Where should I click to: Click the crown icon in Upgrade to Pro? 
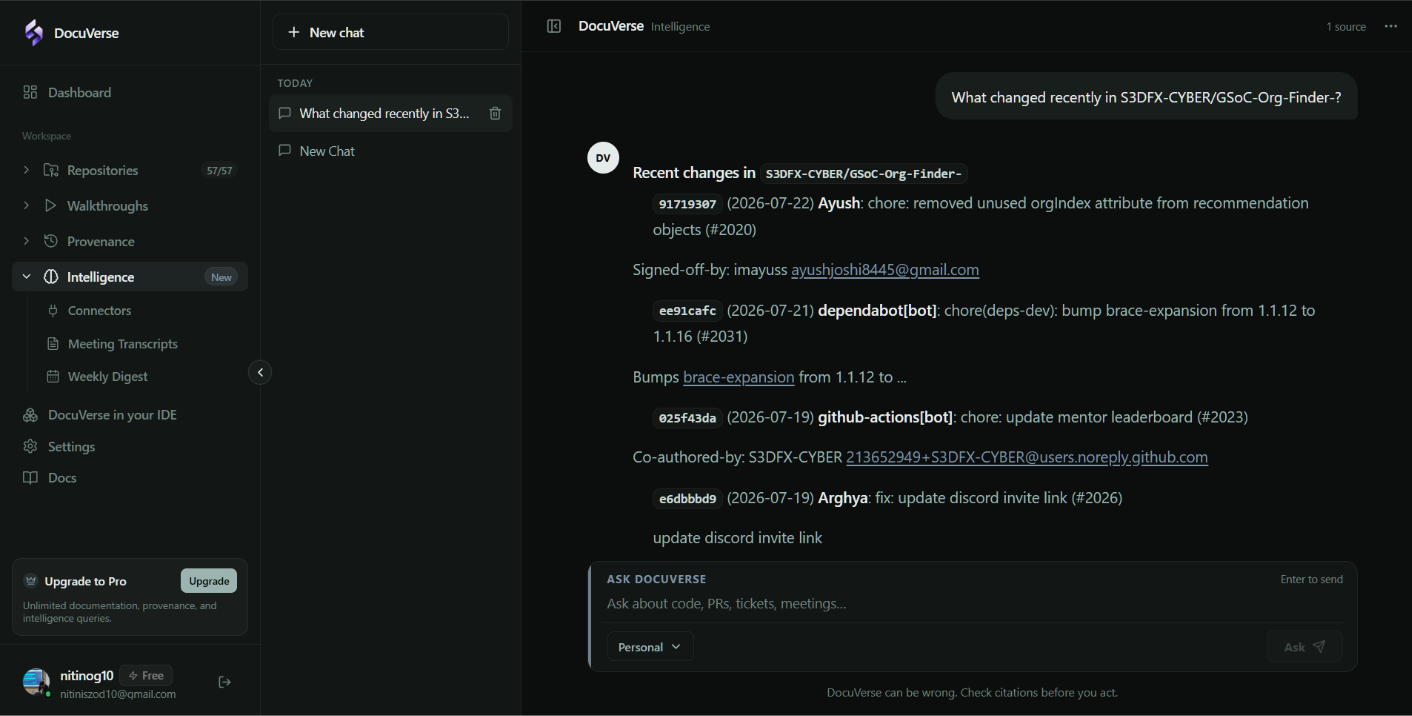(x=31, y=581)
